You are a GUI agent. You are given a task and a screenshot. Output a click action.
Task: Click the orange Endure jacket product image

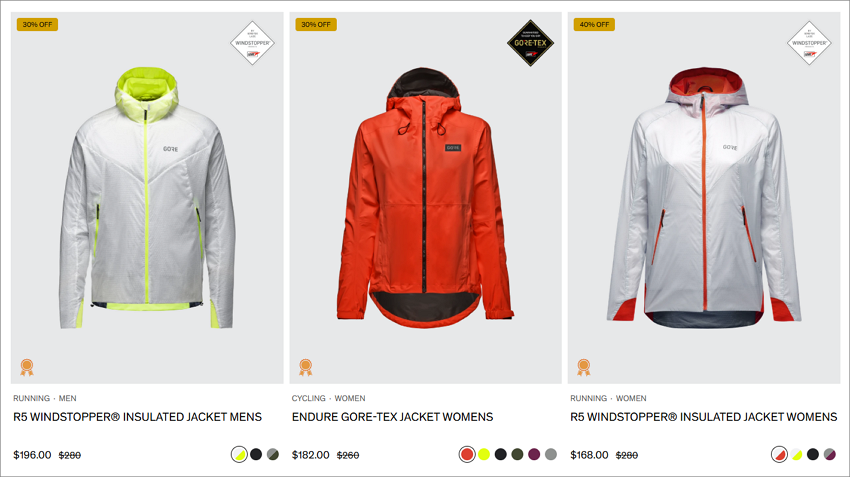[426, 198]
